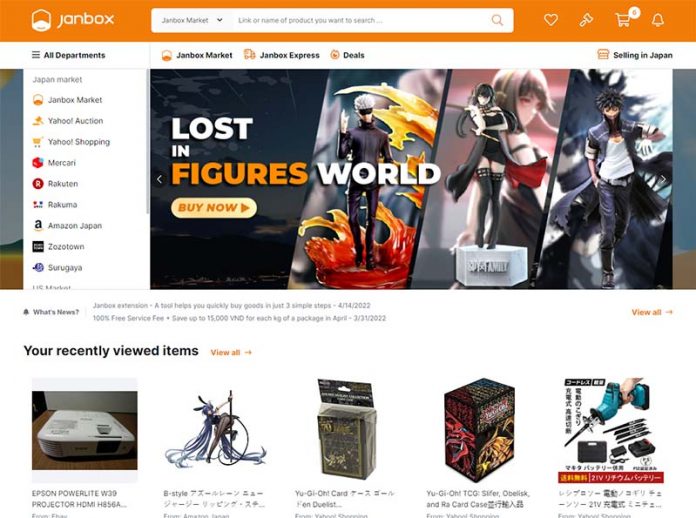Open the notifications bell
This screenshot has height=518, width=696.
658,20
